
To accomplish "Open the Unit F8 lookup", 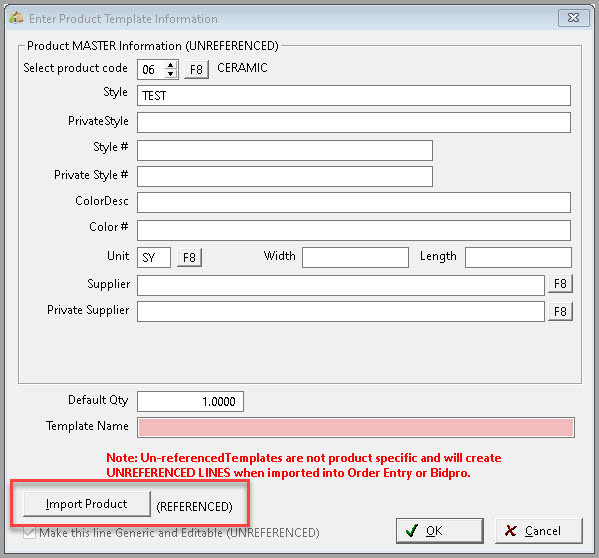I will [x=189, y=257].
